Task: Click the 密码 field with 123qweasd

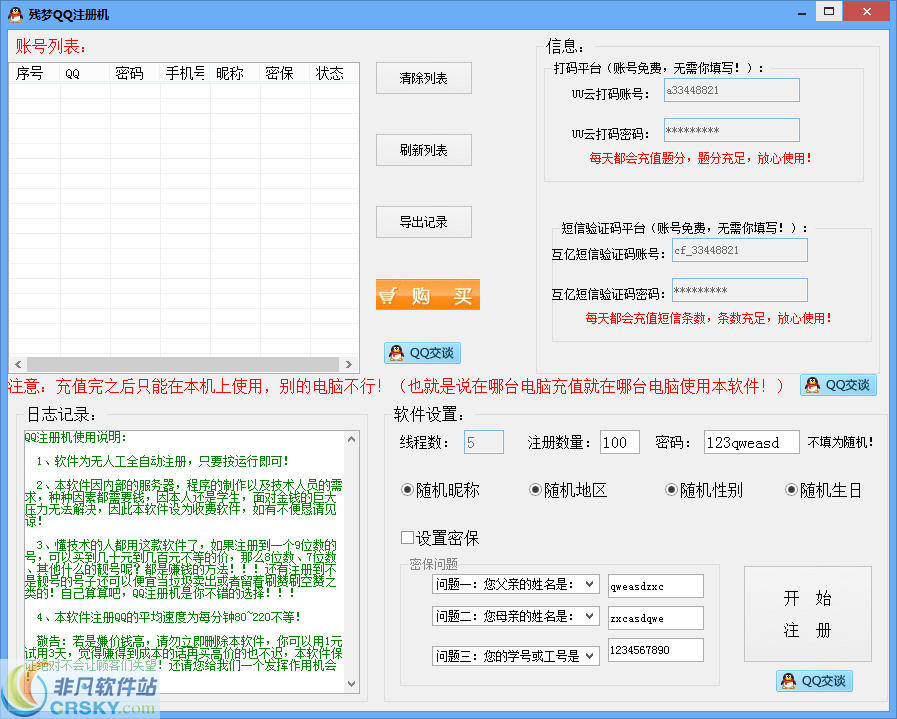Action: point(752,442)
